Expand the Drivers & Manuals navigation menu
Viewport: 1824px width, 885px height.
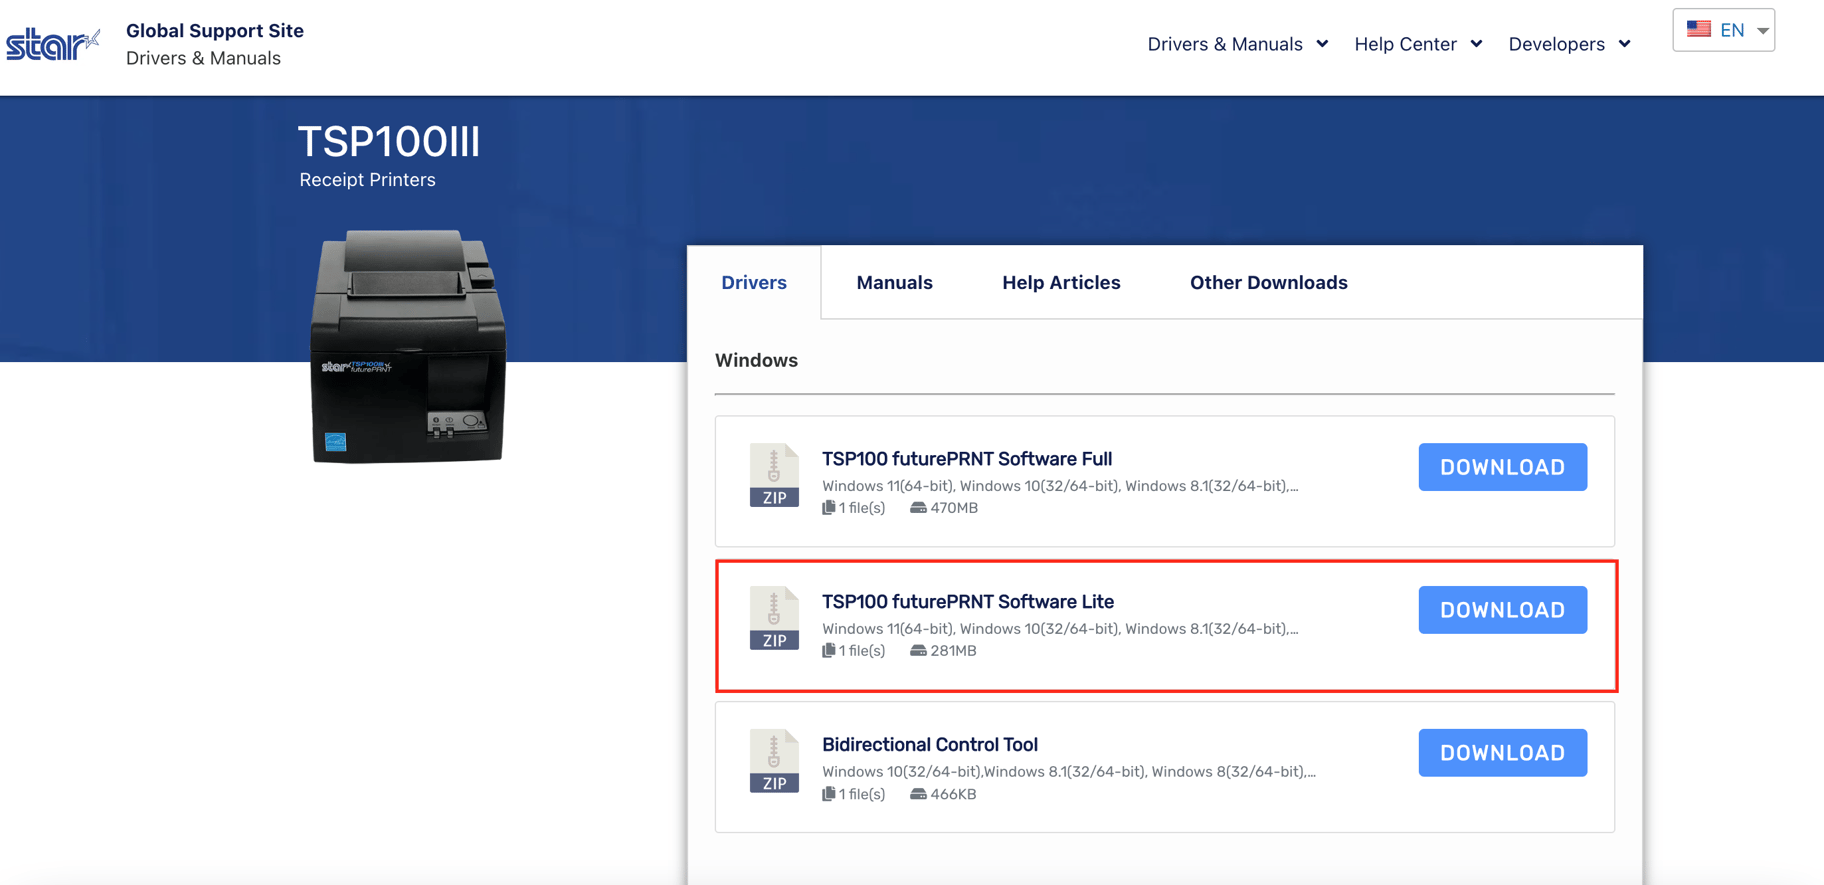tap(1237, 44)
